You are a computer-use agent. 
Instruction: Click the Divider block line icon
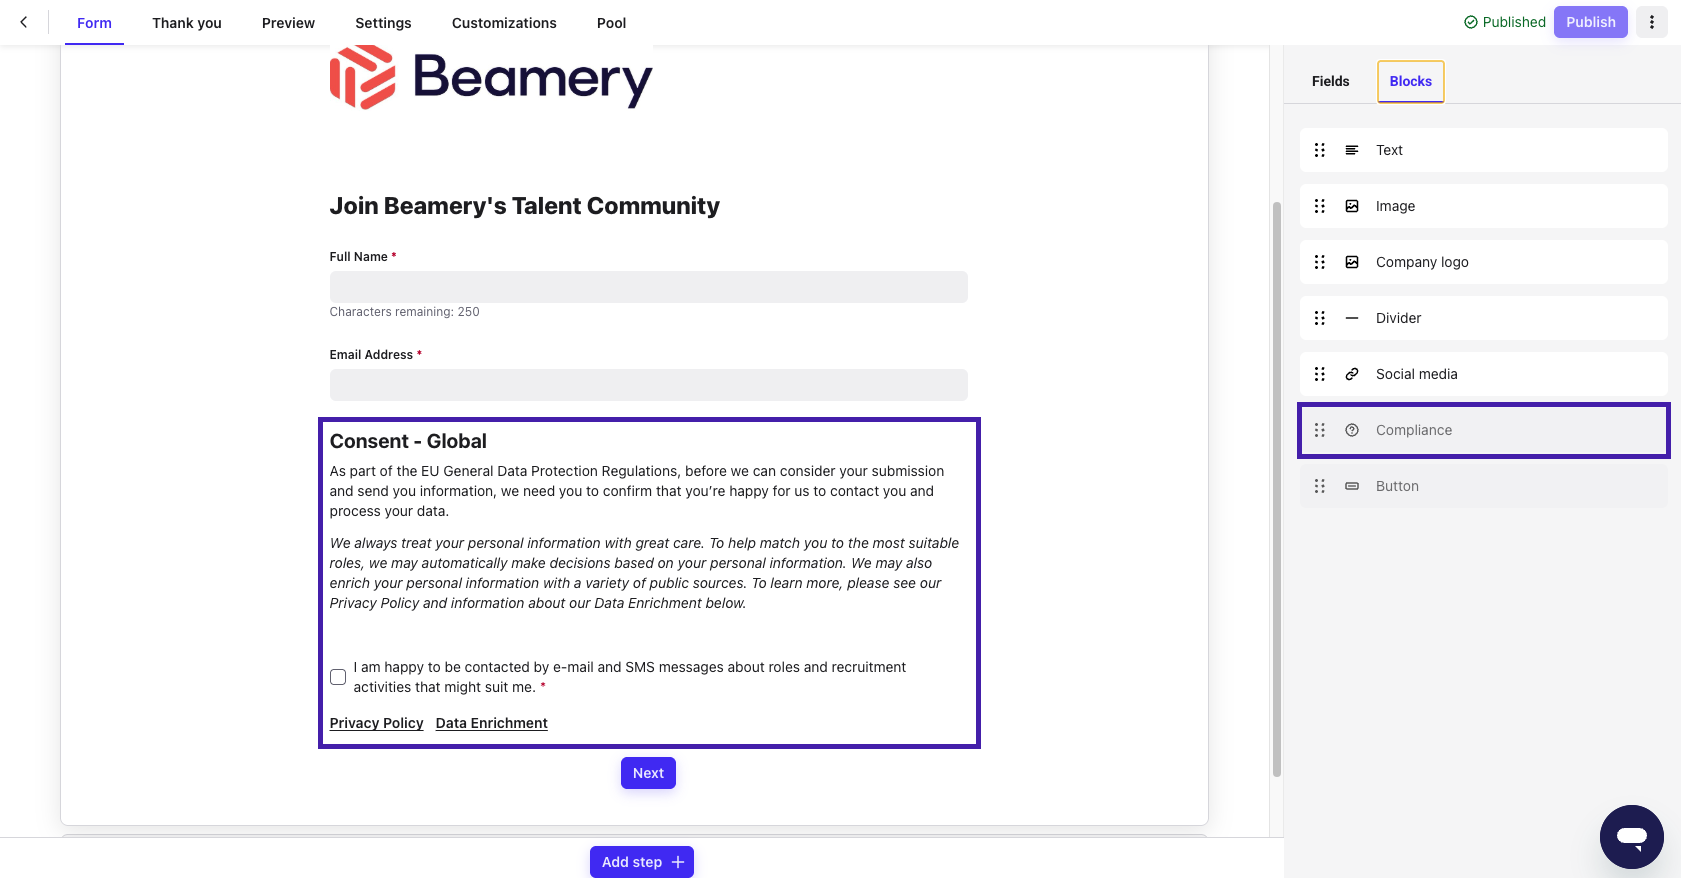coord(1352,318)
